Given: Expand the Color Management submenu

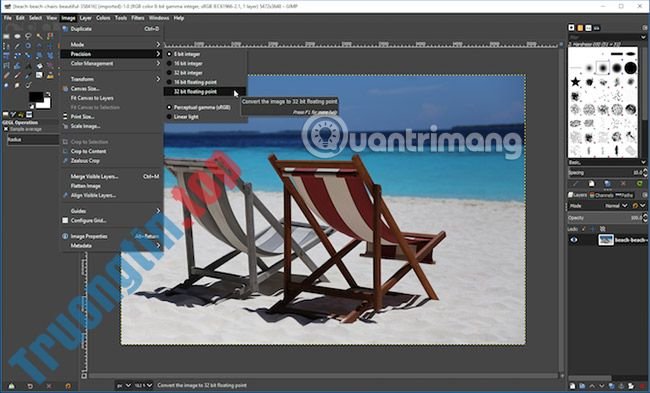Looking at the screenshot, I should point(112,63).
